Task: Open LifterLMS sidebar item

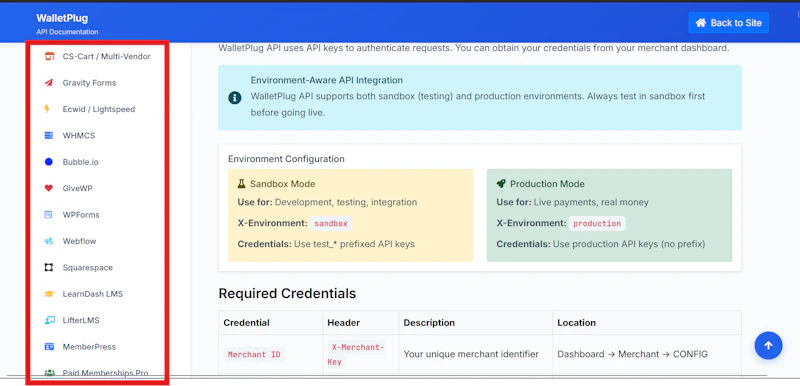Action: [x=81, y=320]
